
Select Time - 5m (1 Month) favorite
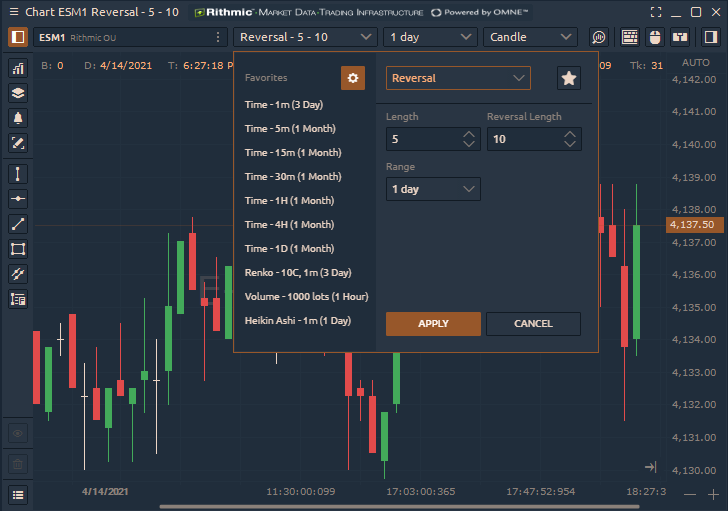pyautogui.click(x=290, y=128)
